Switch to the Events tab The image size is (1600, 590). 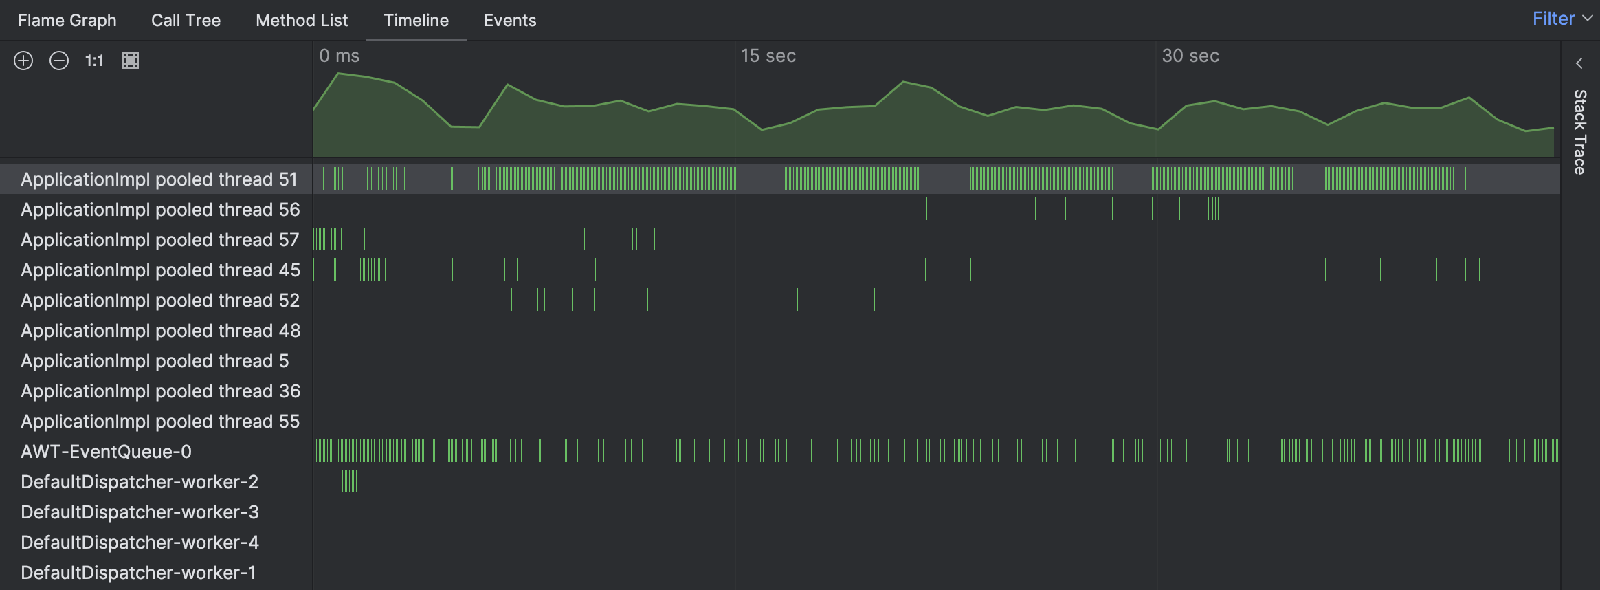coord(510,20)
